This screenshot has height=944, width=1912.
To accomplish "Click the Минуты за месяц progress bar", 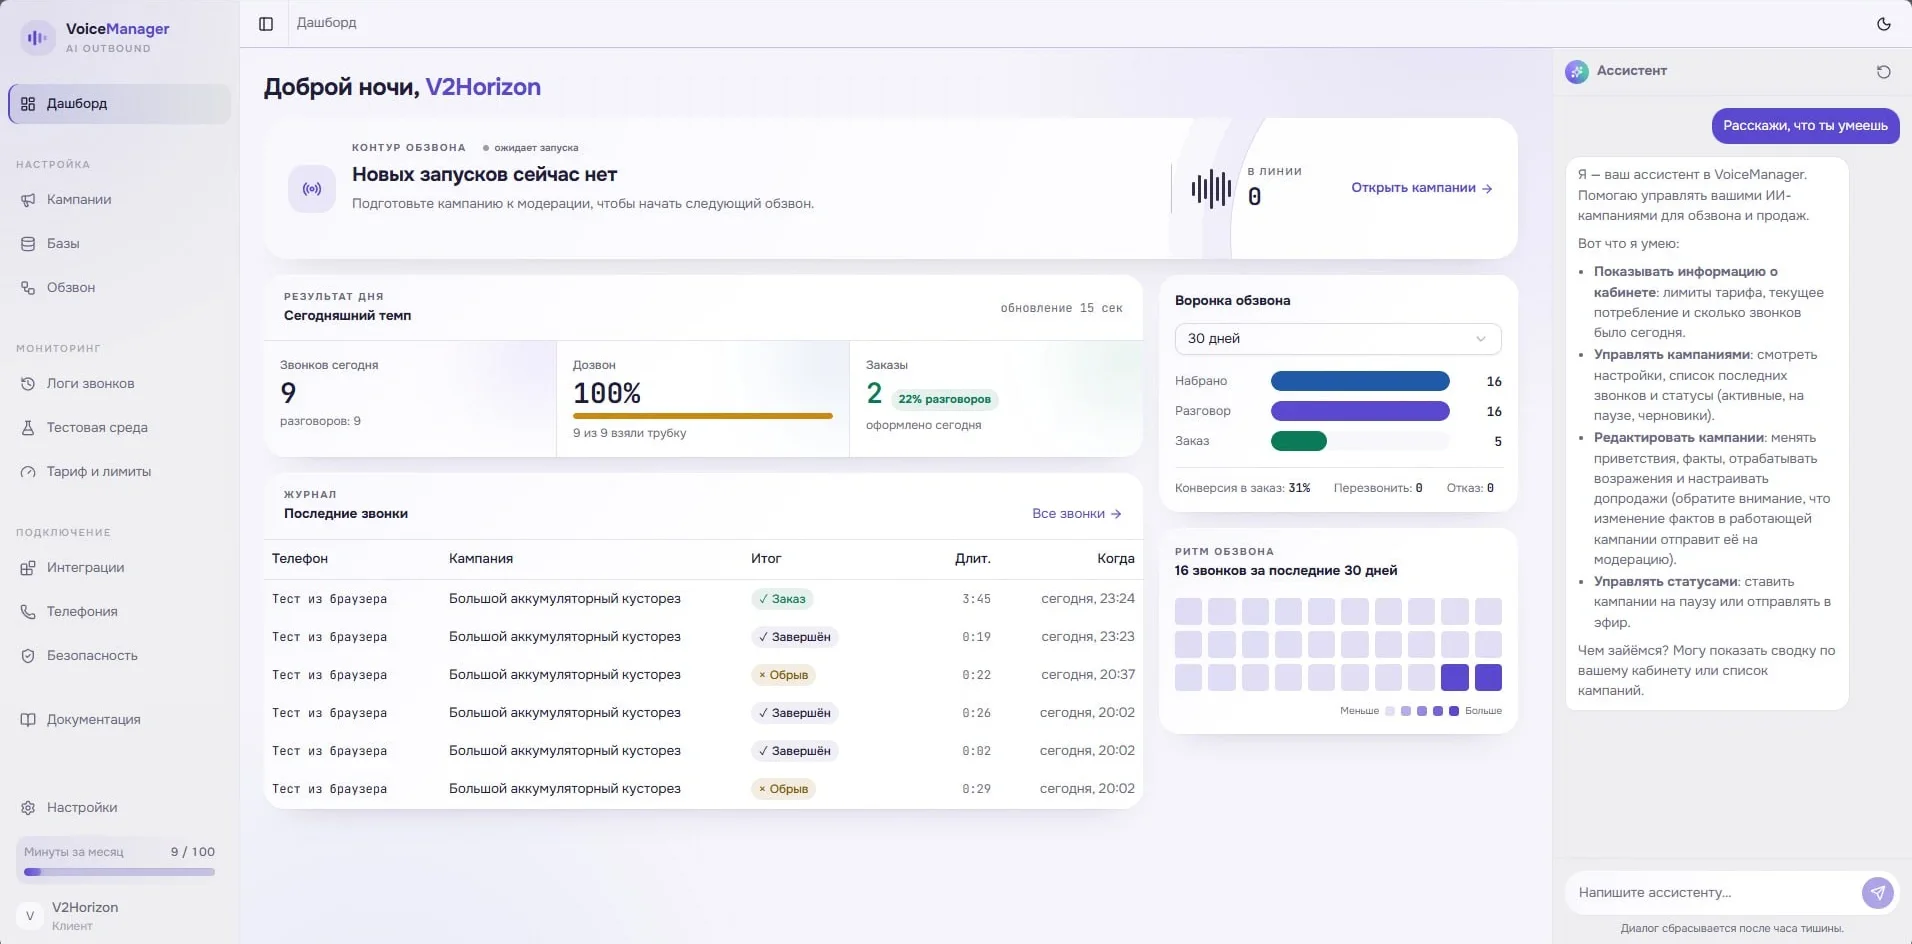I will point(119,872).
